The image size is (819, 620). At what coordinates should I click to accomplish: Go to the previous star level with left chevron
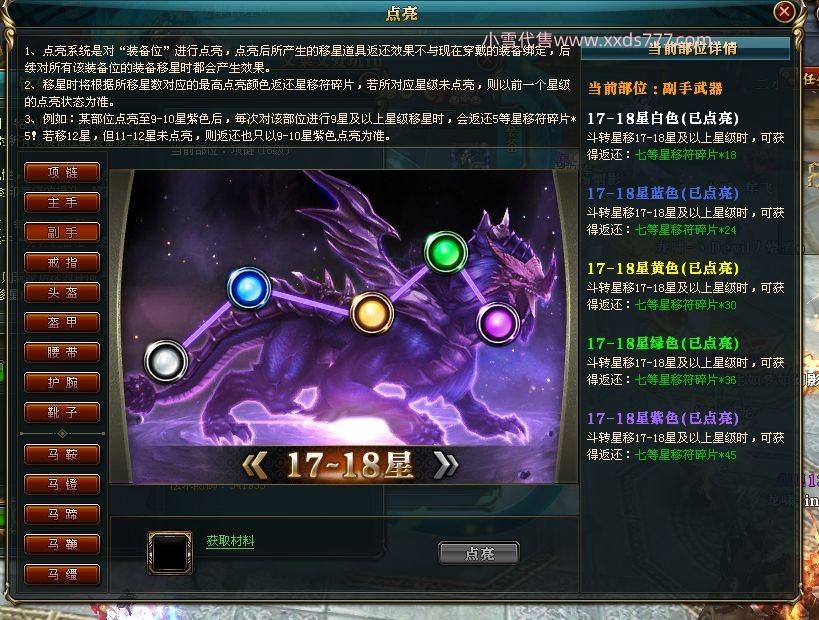[255, 464]
